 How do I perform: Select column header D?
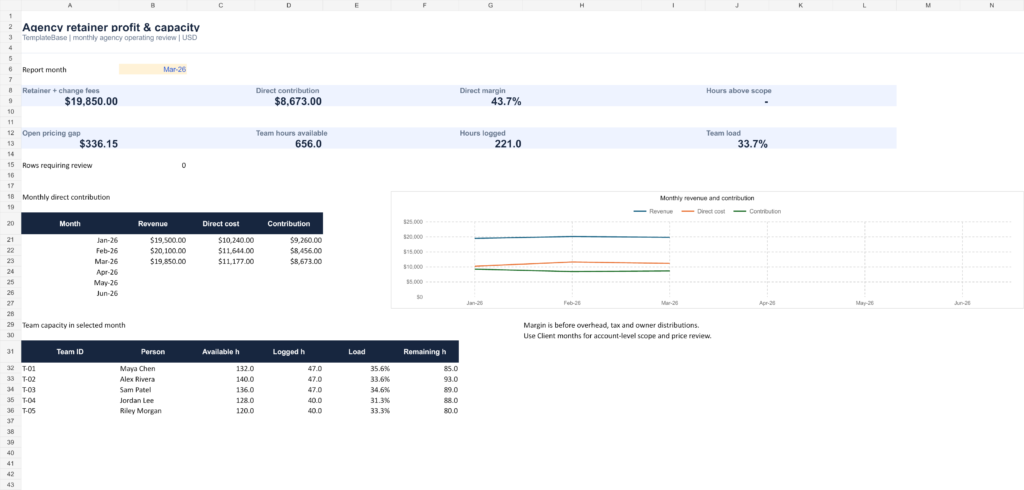pos(289,5)
